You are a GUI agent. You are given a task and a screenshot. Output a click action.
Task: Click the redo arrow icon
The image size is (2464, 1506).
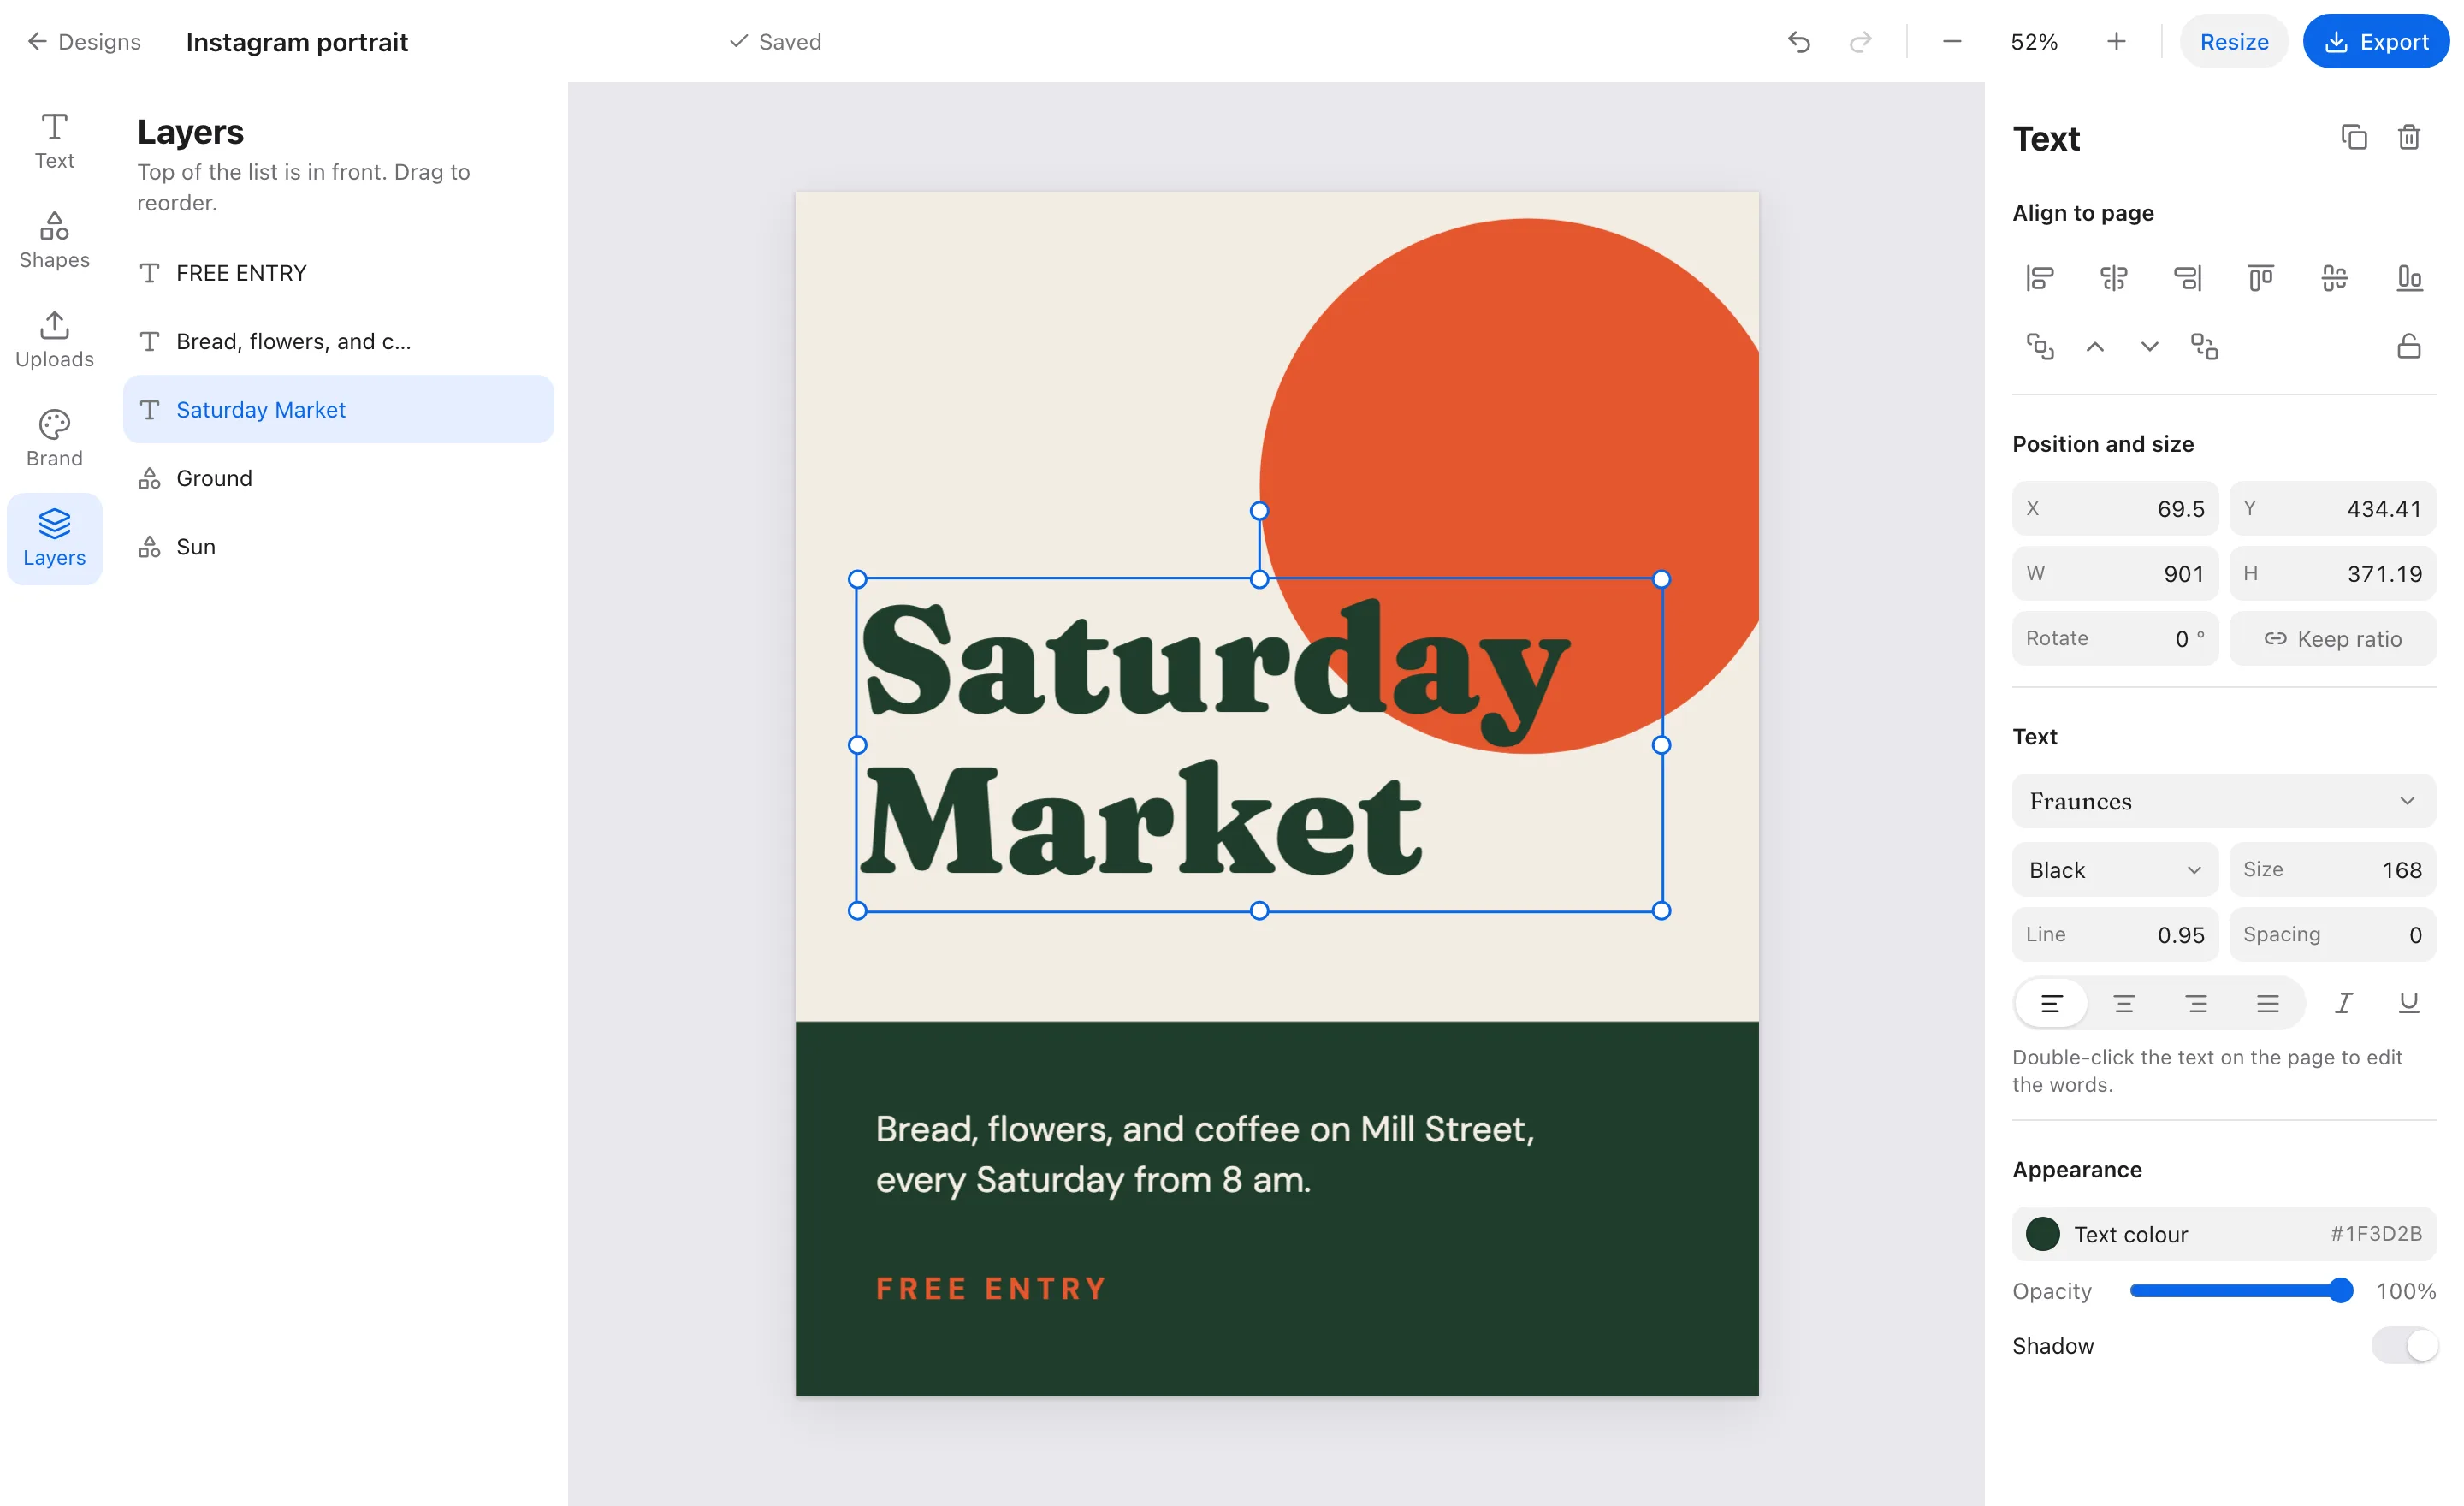point(1860,41)
